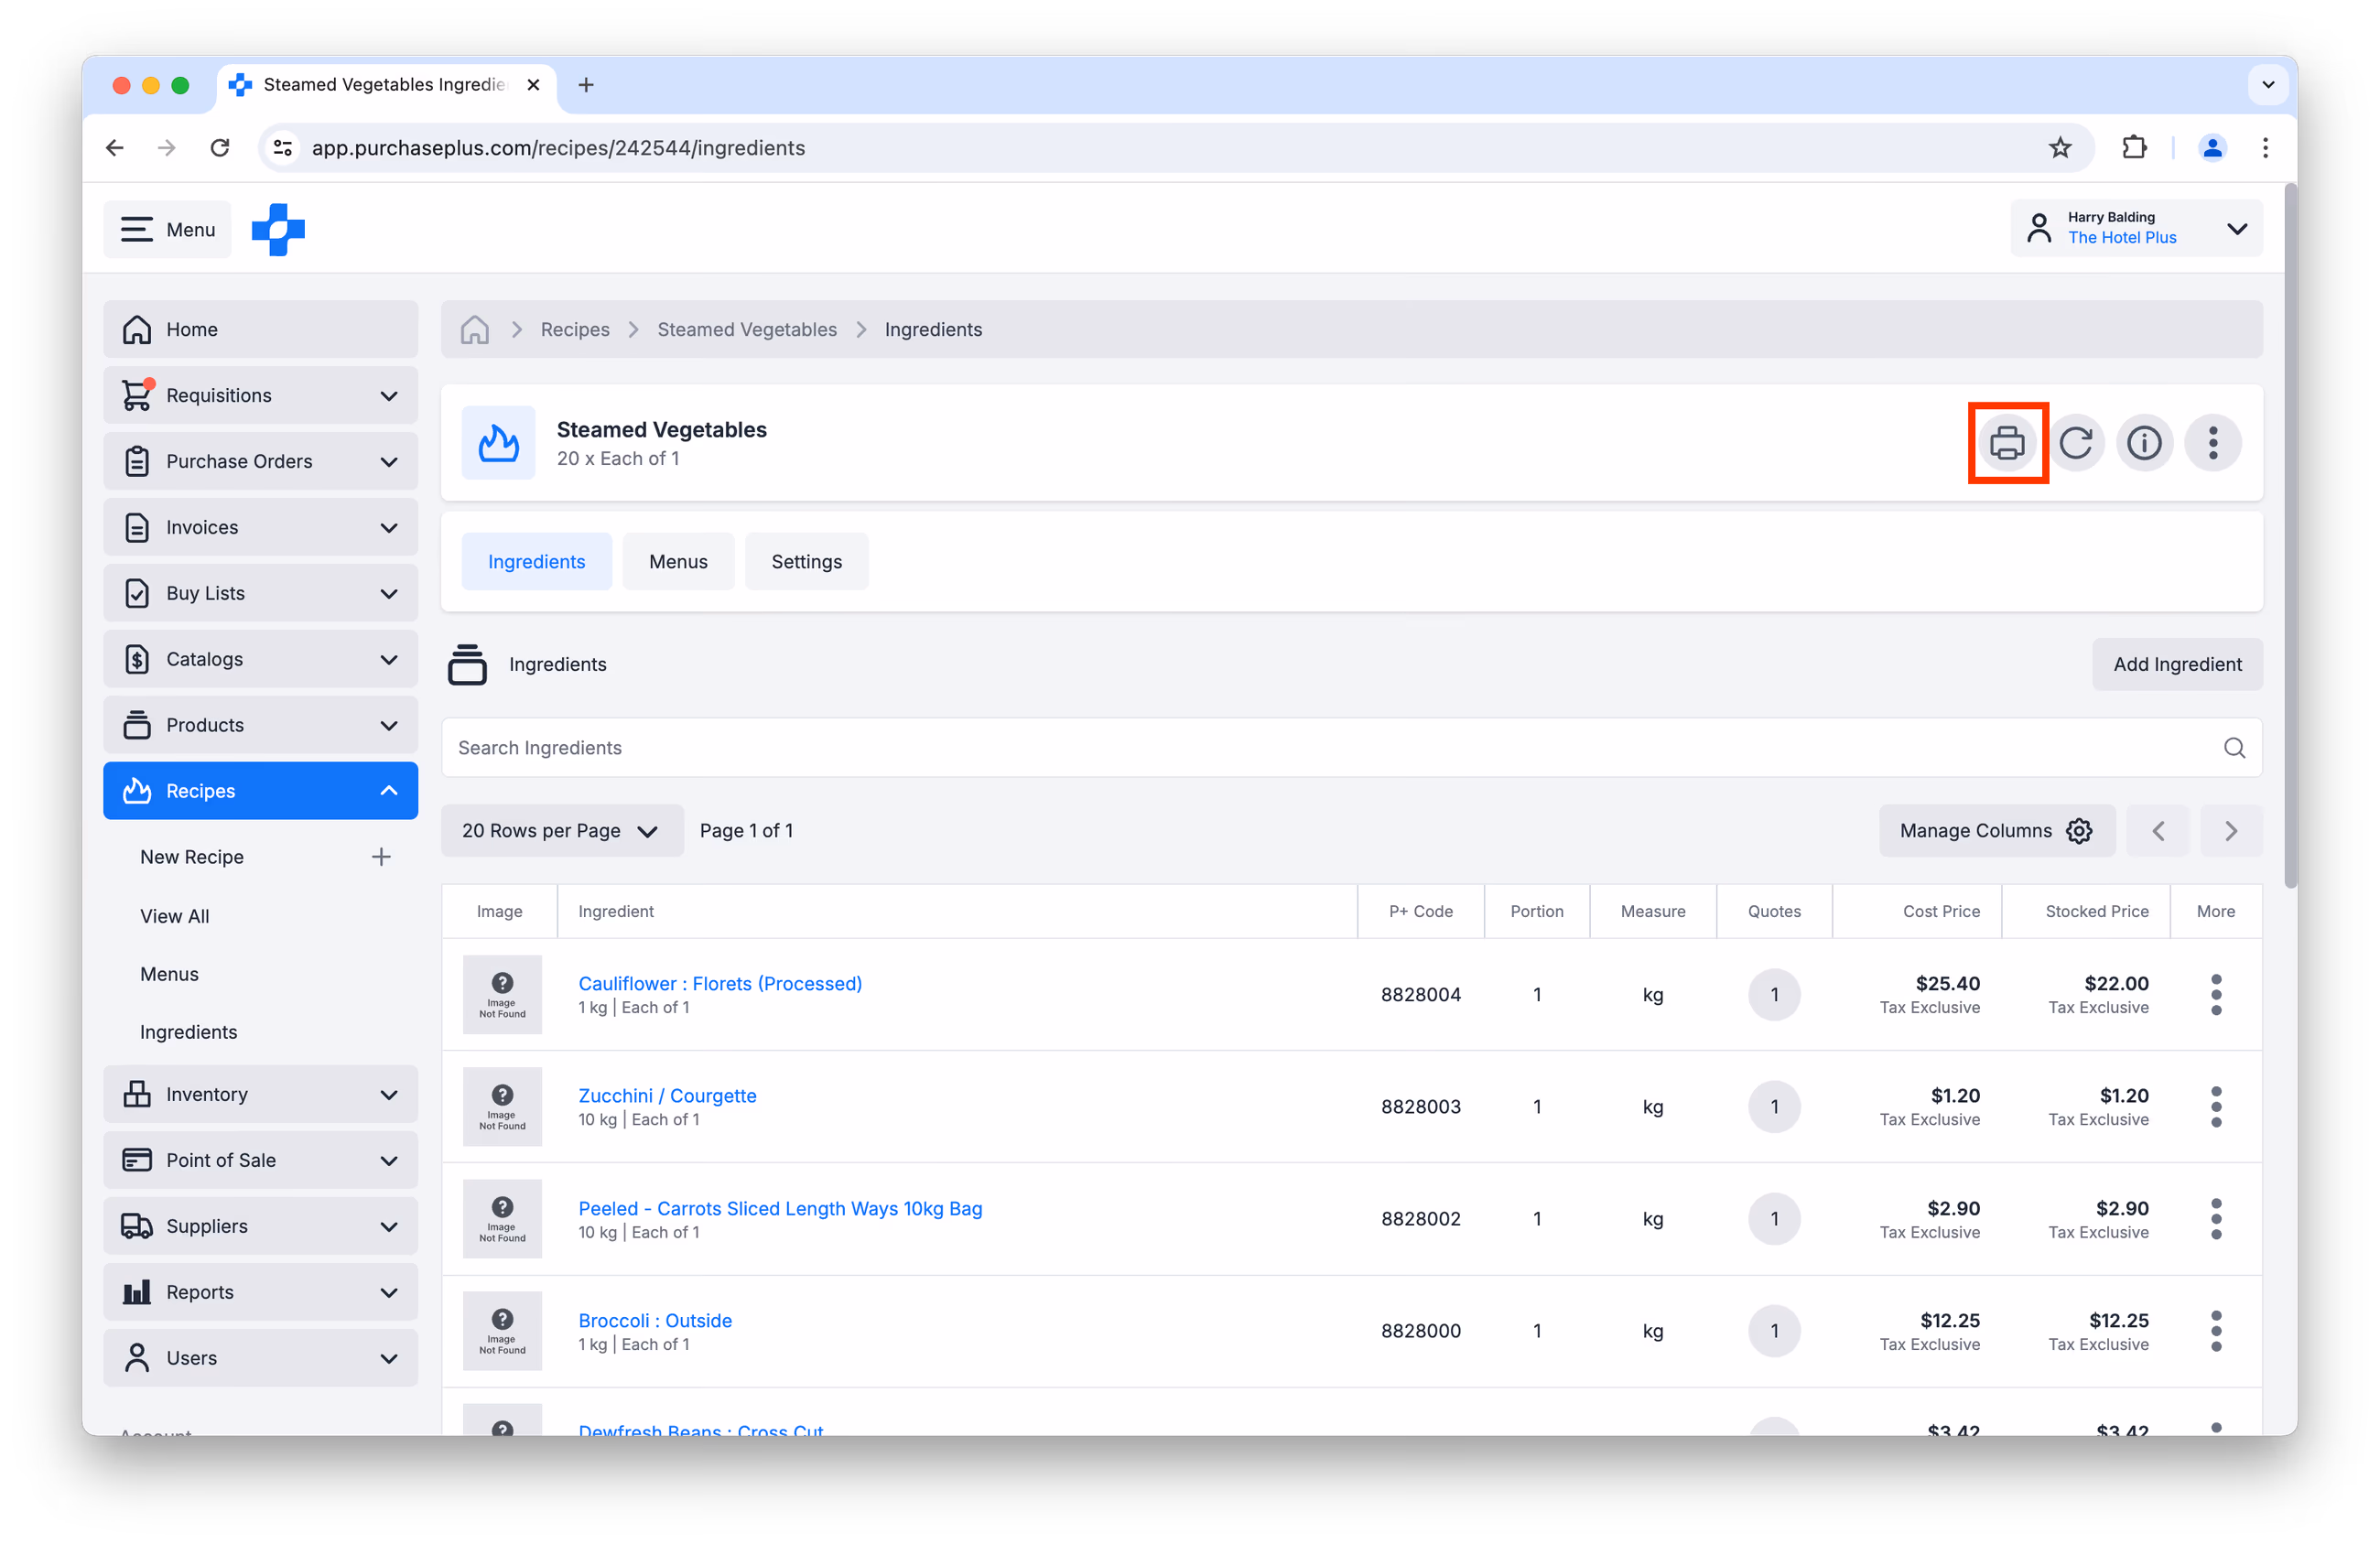The width and height of the screenshot is (2380, 1544).
Task: Open more options for Zucchini row
Action: click(x=2216, y=1107)
